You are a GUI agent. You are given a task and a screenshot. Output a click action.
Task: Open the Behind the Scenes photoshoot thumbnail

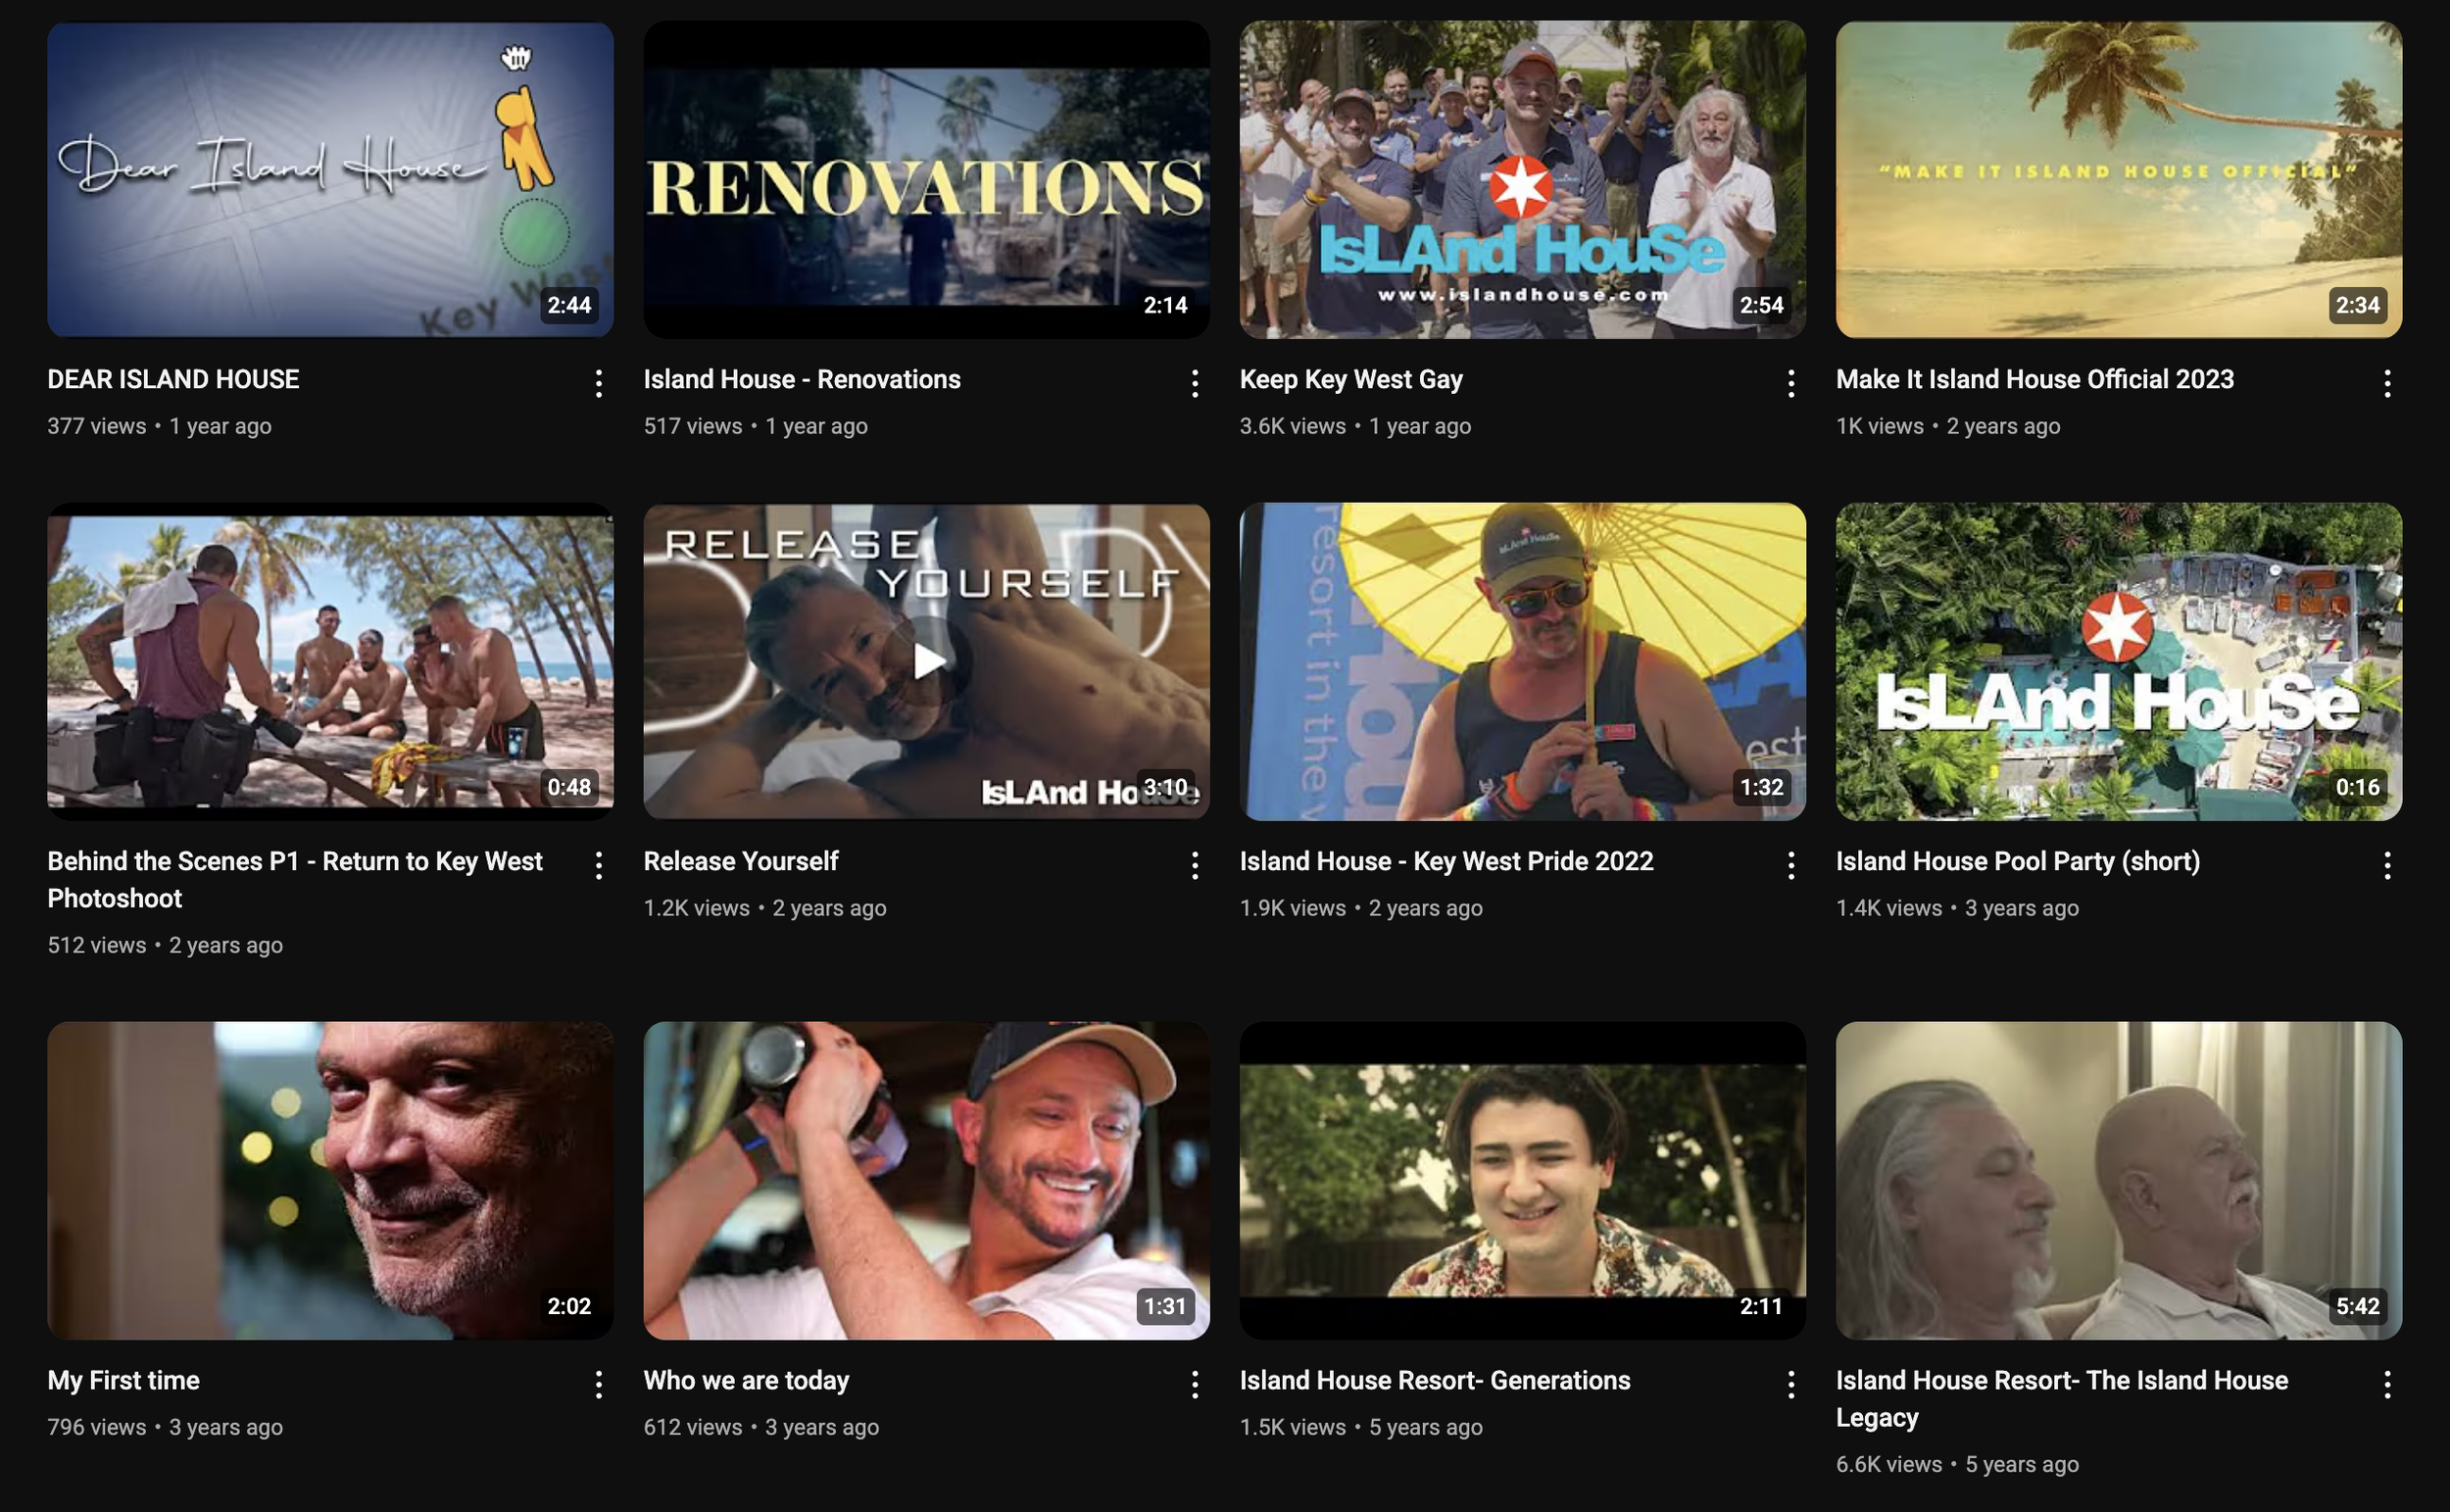pyautogui.click(x=330, y=661)
